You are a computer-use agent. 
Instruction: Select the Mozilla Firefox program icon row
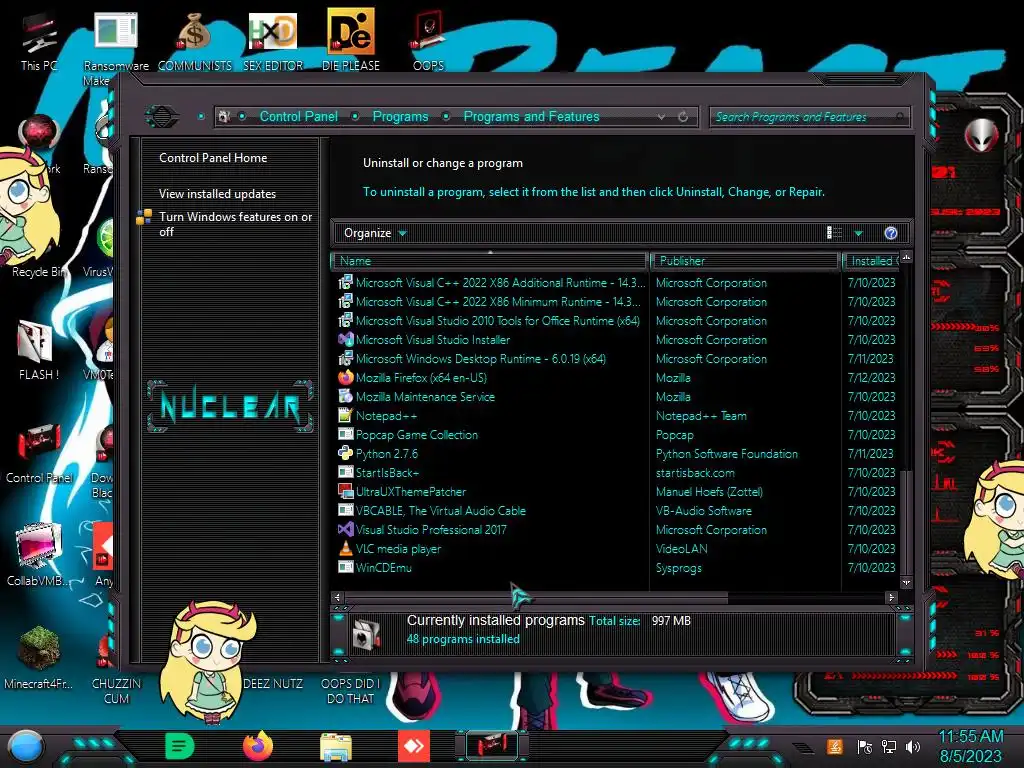[490, 377]
